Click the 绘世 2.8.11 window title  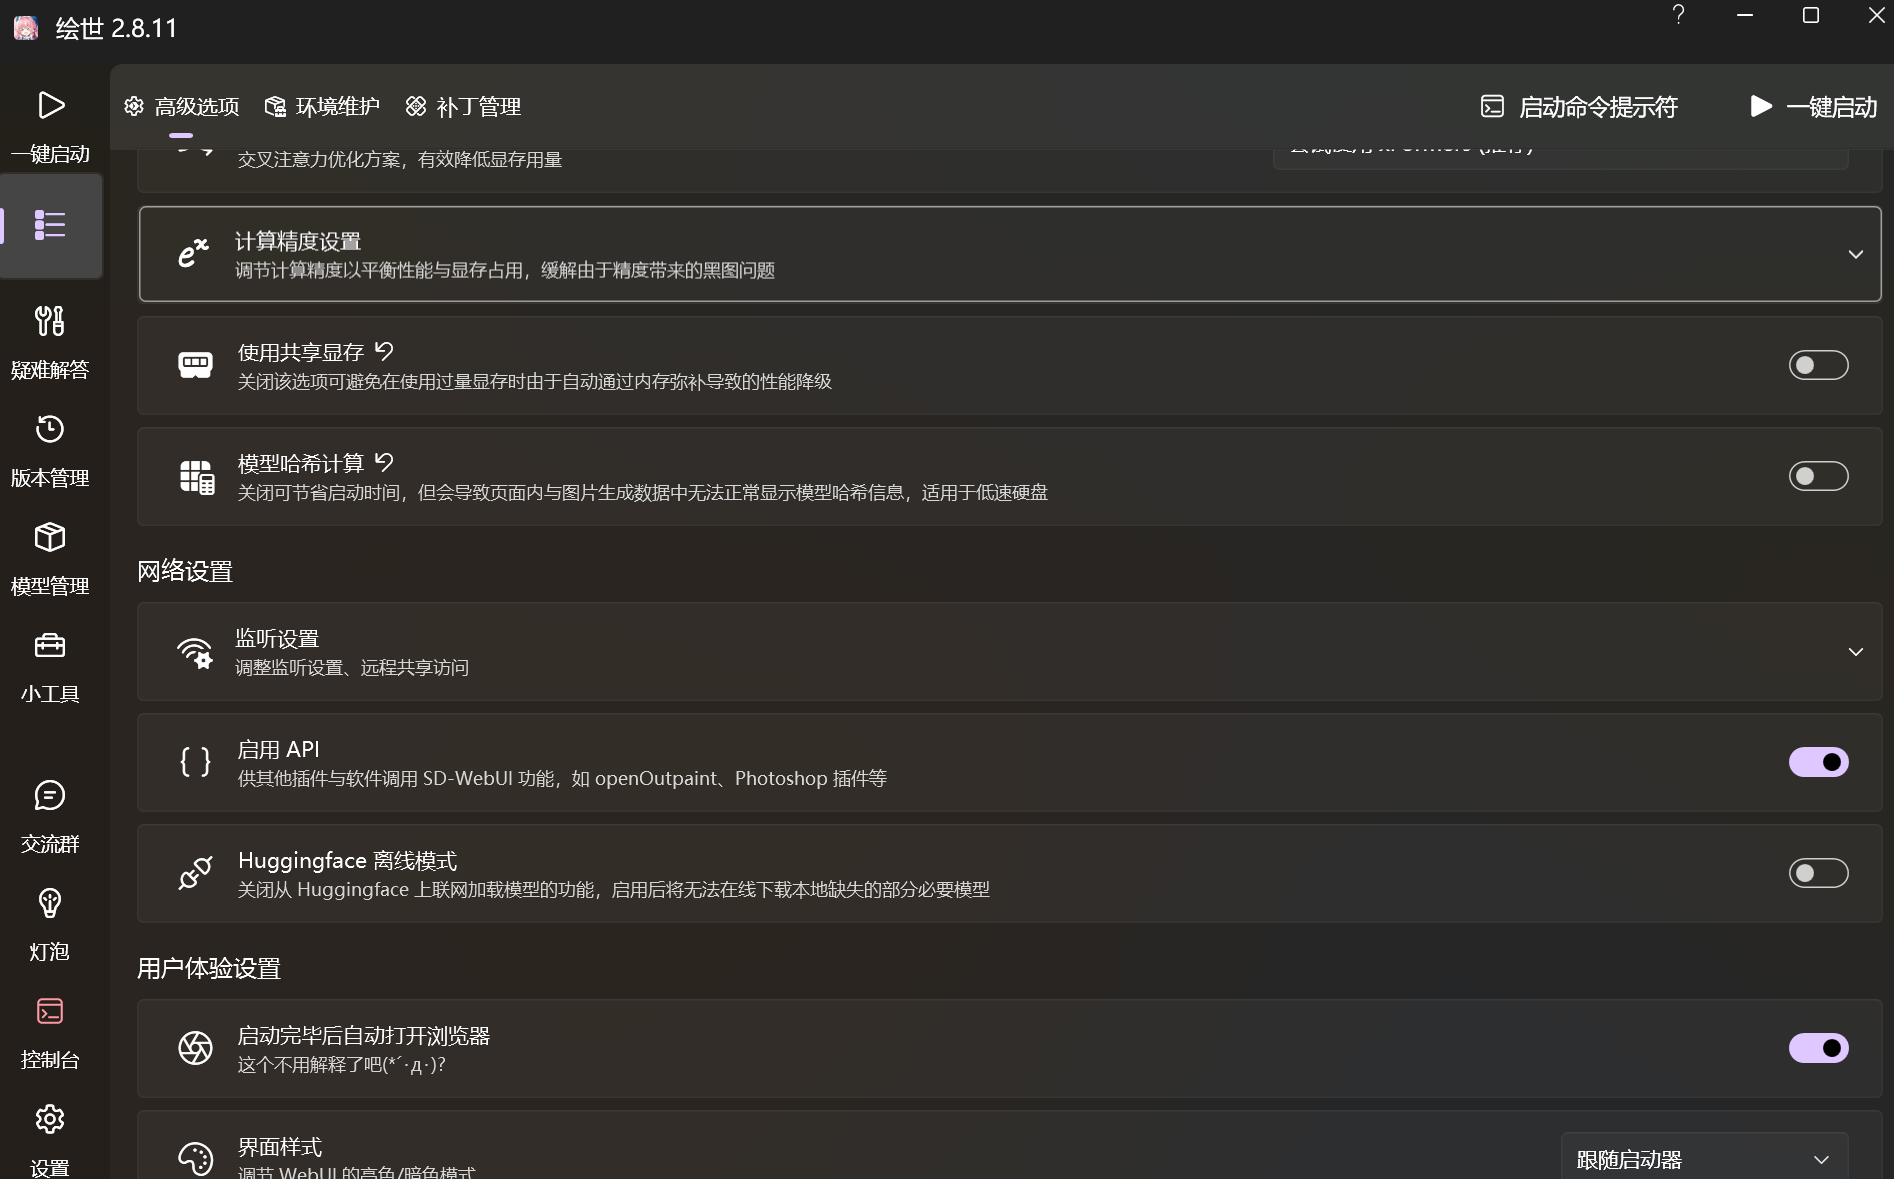[116, 28]
